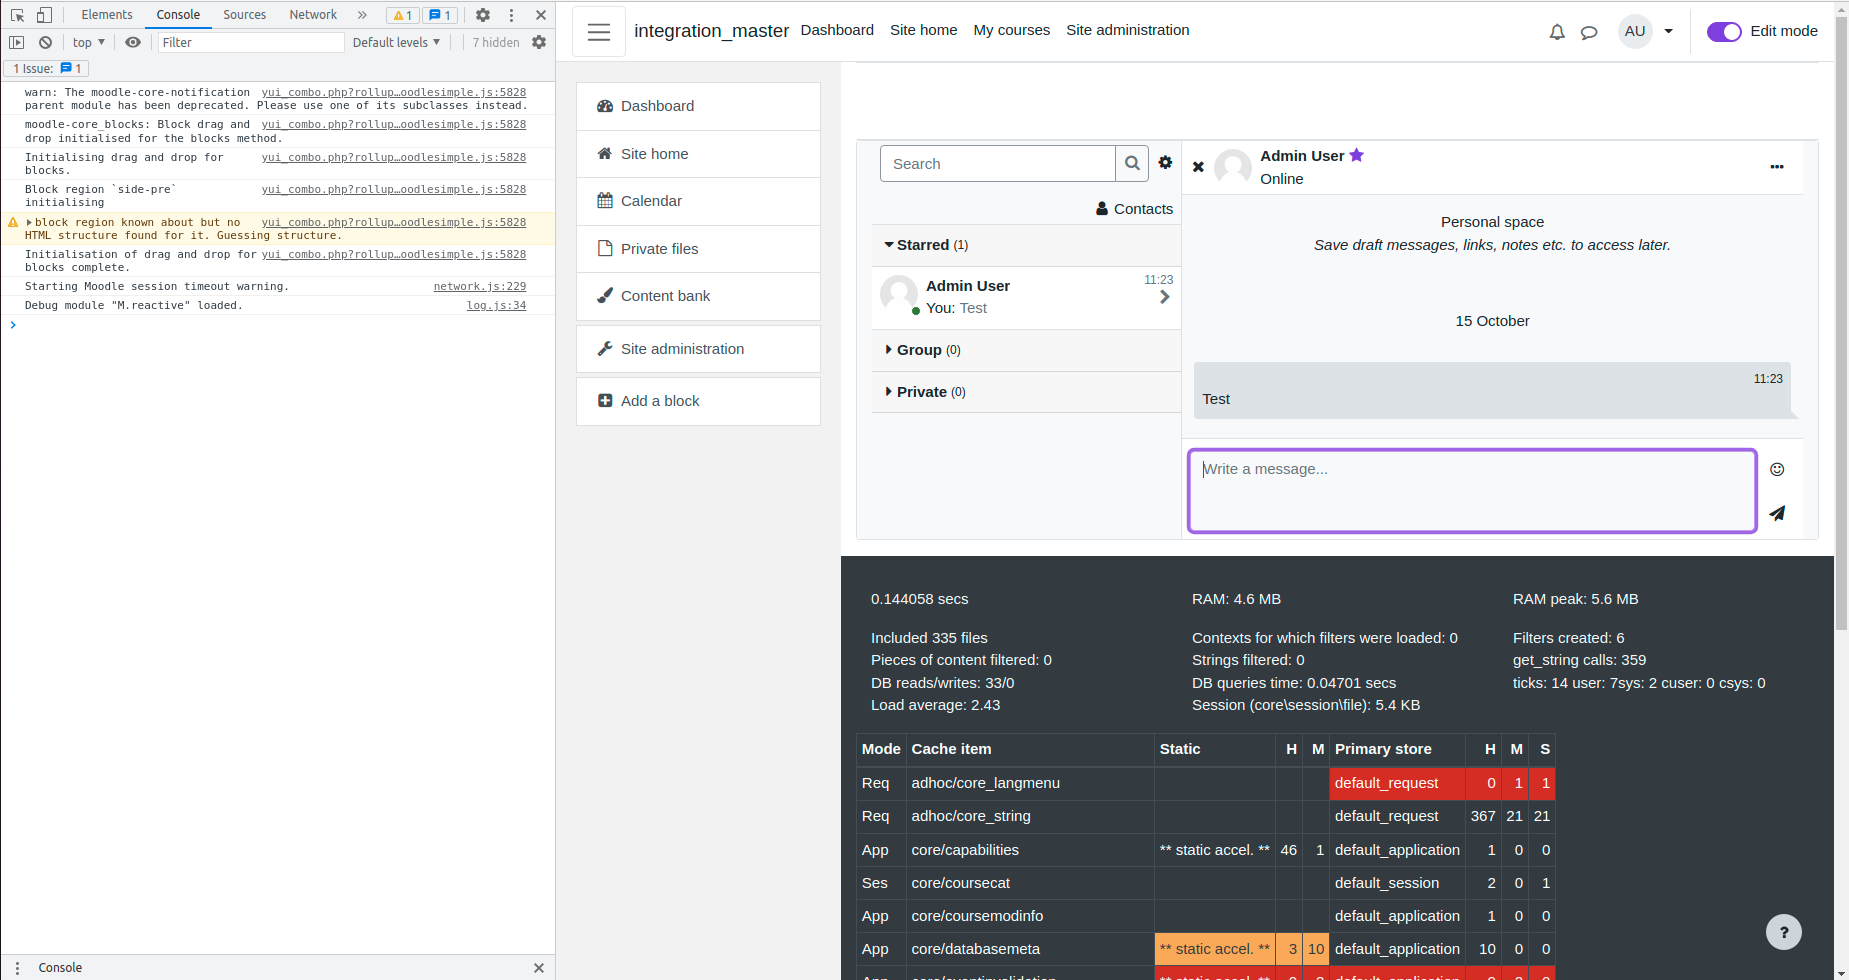Turn off the Edit mode switch
Image resolution: width=1849 pixels, height=980 pixels.
1724,31
